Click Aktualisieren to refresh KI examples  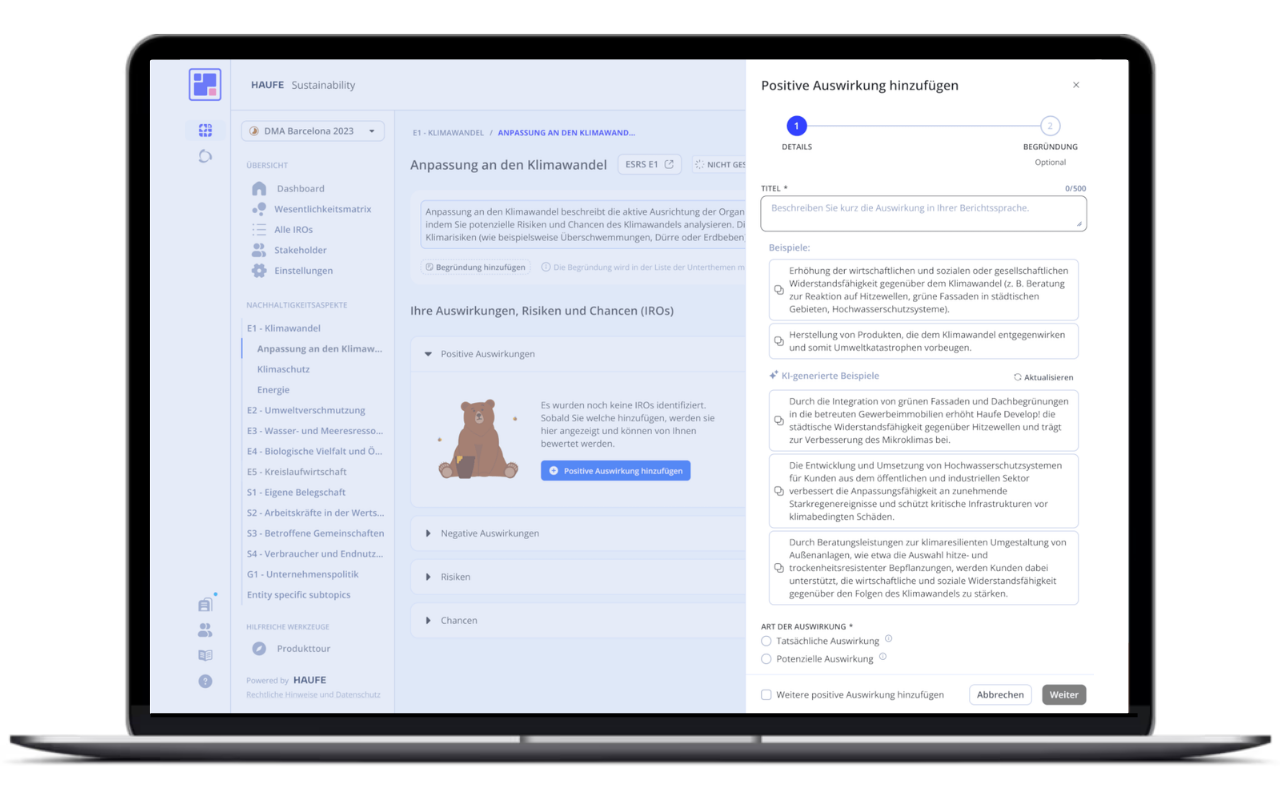(x=1043, y=377)
